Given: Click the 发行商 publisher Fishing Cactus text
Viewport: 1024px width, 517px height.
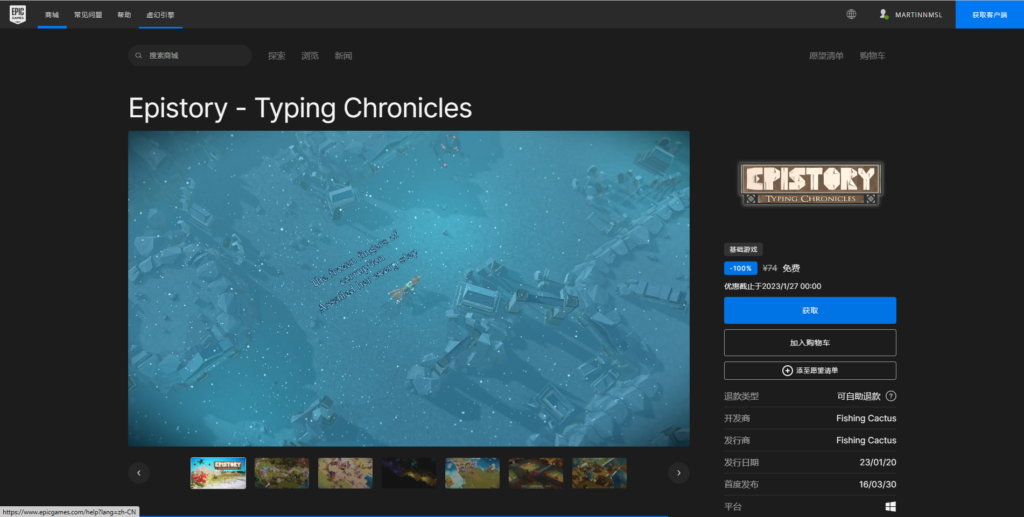Looking at the screenshot, I should click(x=866, y=441).
